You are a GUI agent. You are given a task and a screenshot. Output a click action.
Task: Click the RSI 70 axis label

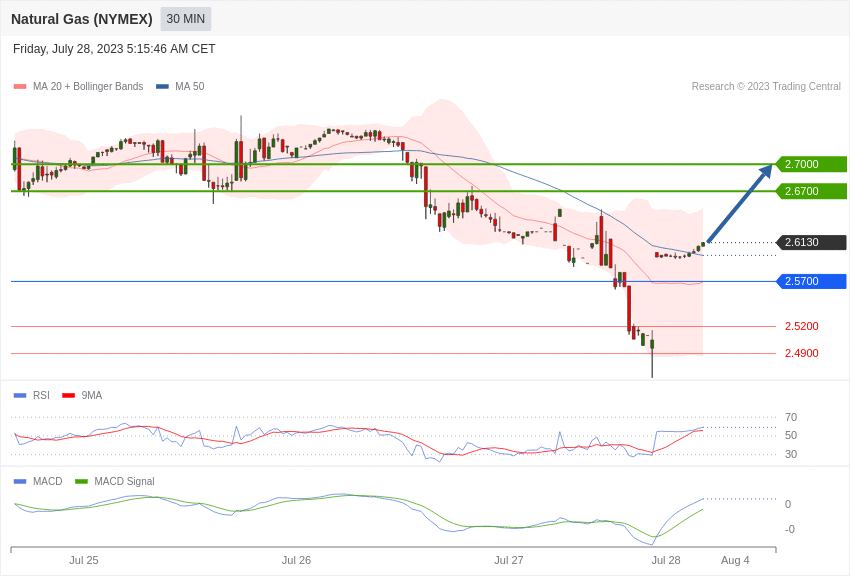791,417
